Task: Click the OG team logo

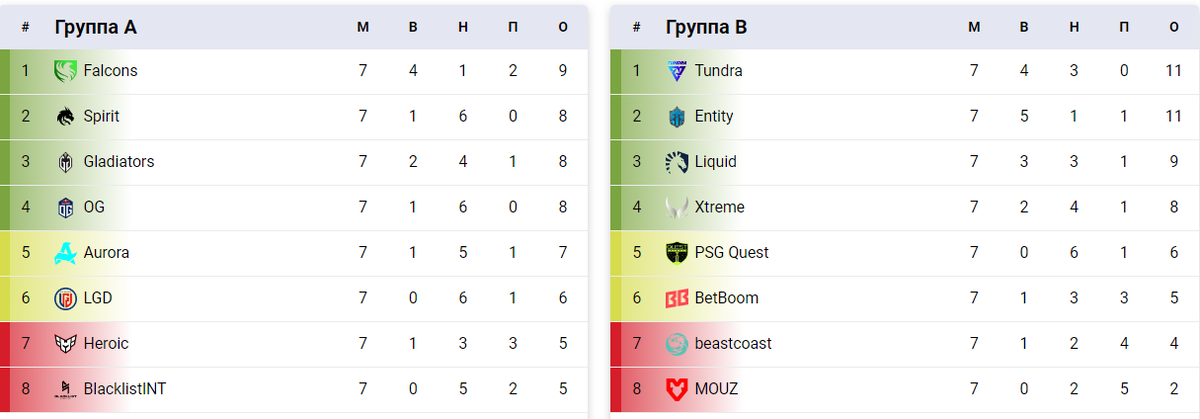Action: point(66,207)
